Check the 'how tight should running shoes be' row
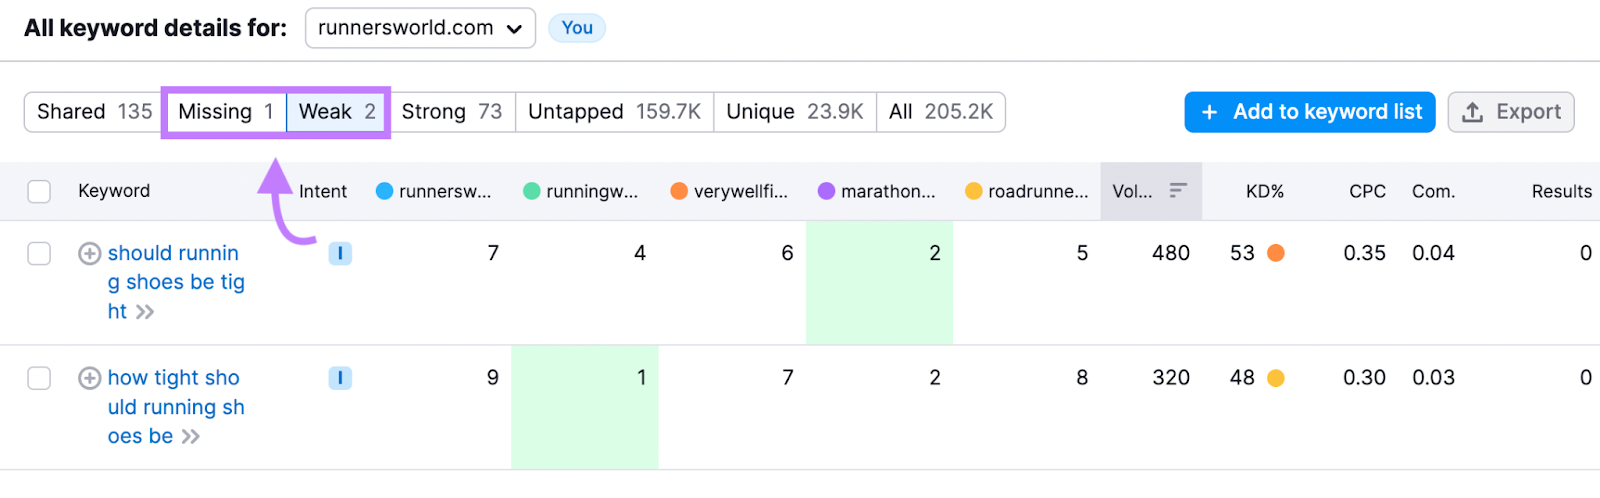Viewport: 1600px width, 498px height. pos(39,378)
